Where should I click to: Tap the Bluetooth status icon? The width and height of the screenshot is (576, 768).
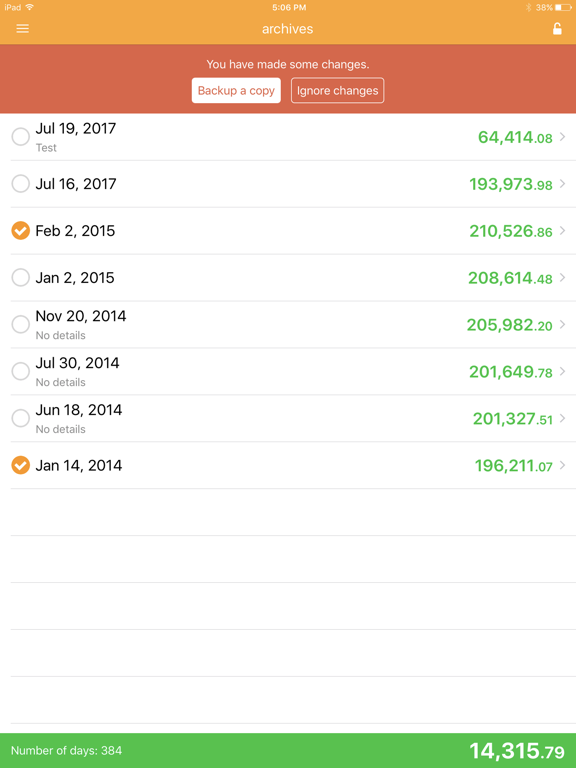[x=528, y=7]
